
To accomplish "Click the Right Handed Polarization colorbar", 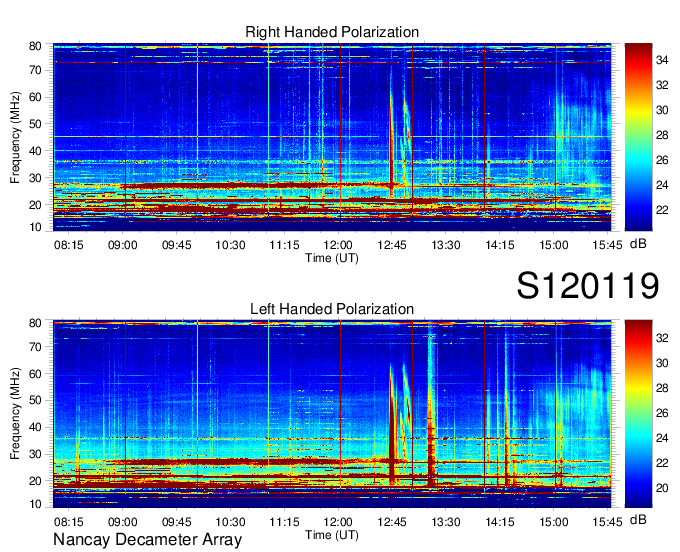I will pyautogui.click(x=638, y=137).
